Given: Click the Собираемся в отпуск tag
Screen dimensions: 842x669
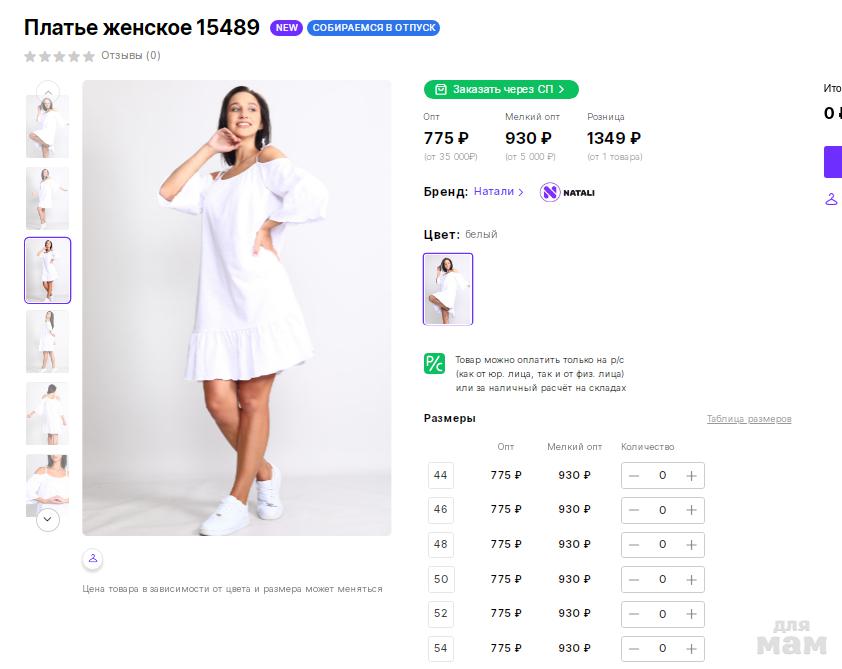Looking at the screenshot, I should click(x=374, y=28).
